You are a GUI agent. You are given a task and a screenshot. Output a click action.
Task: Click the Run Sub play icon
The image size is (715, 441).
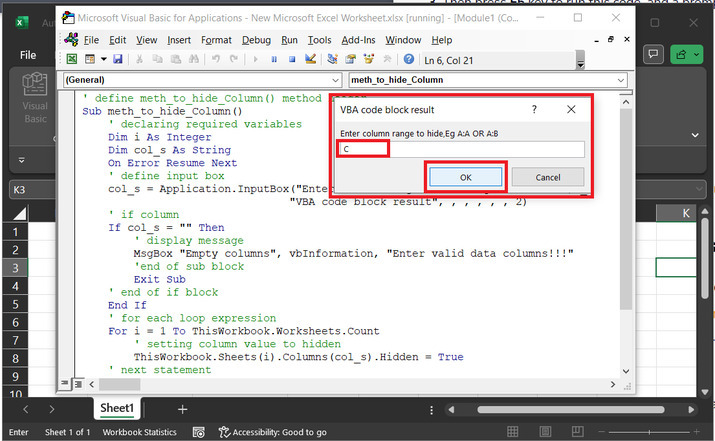pos(255,59)
